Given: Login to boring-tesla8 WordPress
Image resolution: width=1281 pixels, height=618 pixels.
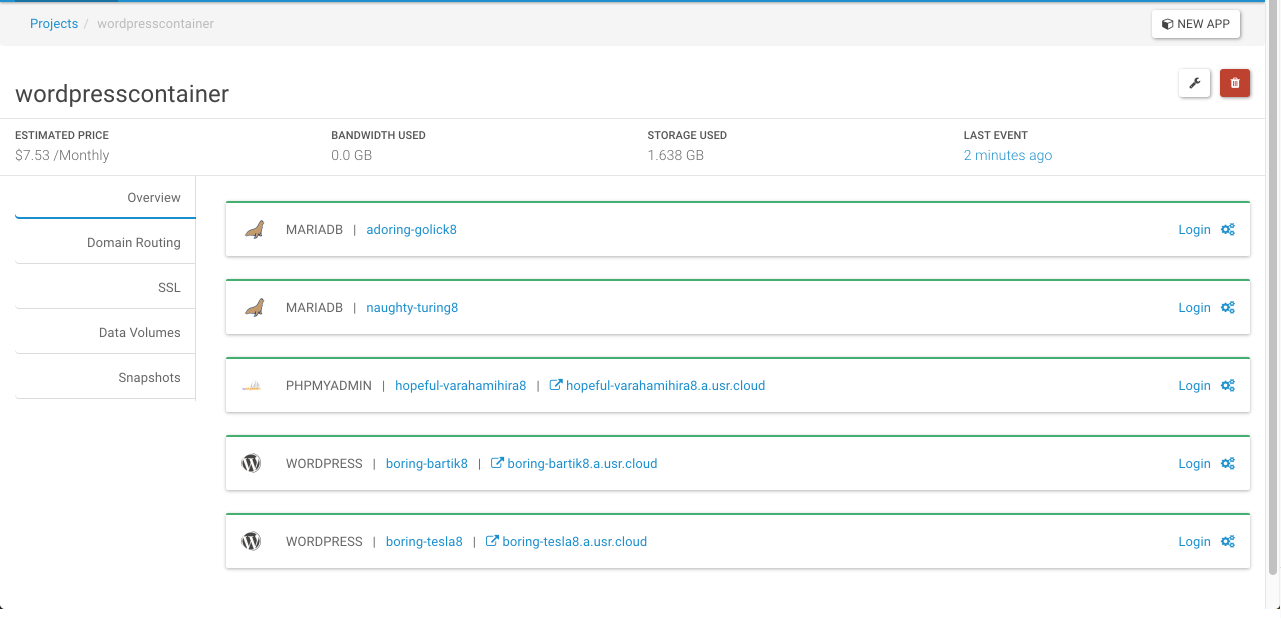Looking at the screenshot, I should tap(1194, 541).
